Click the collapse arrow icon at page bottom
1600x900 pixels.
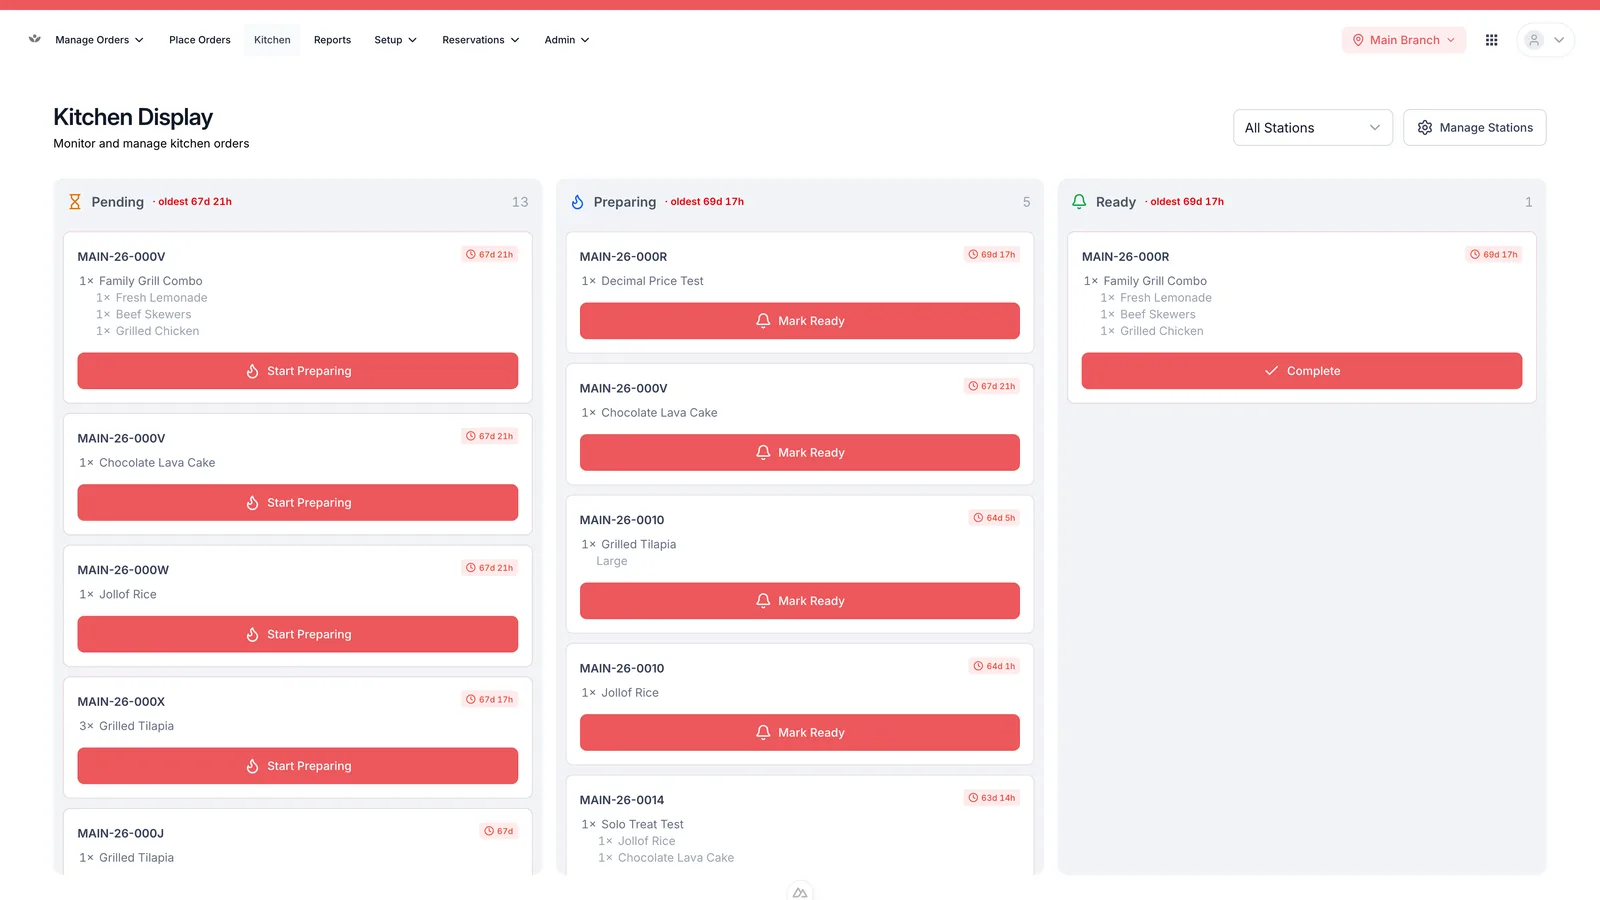[800, 892]
